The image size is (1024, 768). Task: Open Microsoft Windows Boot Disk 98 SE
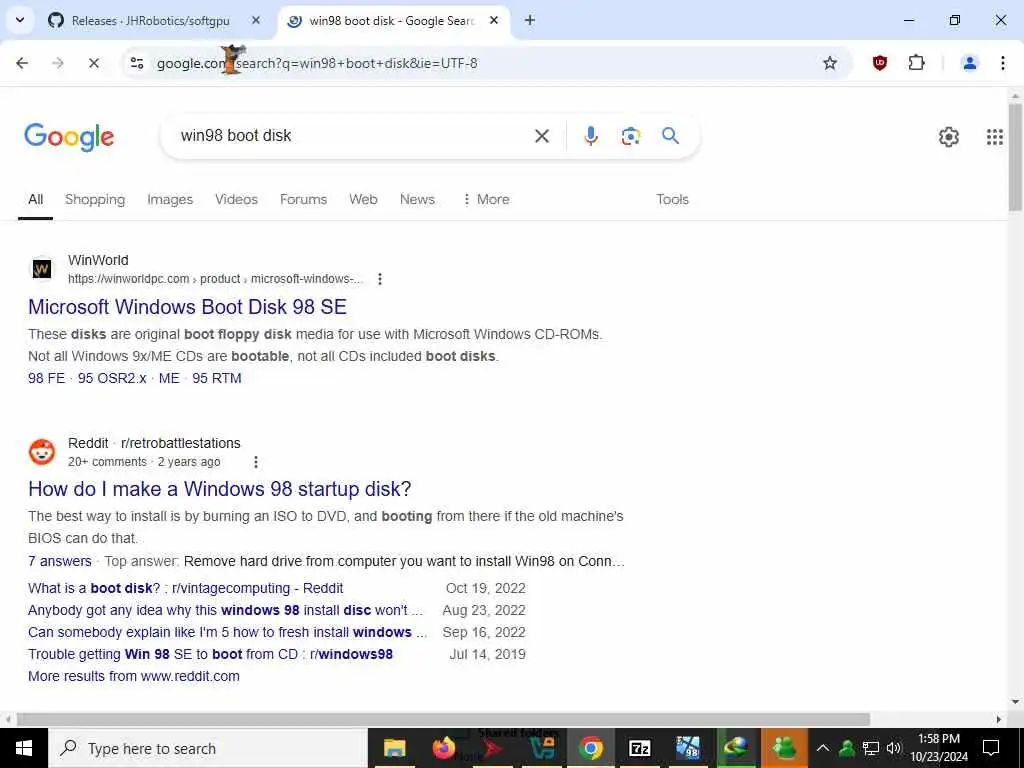click(187, 306)
